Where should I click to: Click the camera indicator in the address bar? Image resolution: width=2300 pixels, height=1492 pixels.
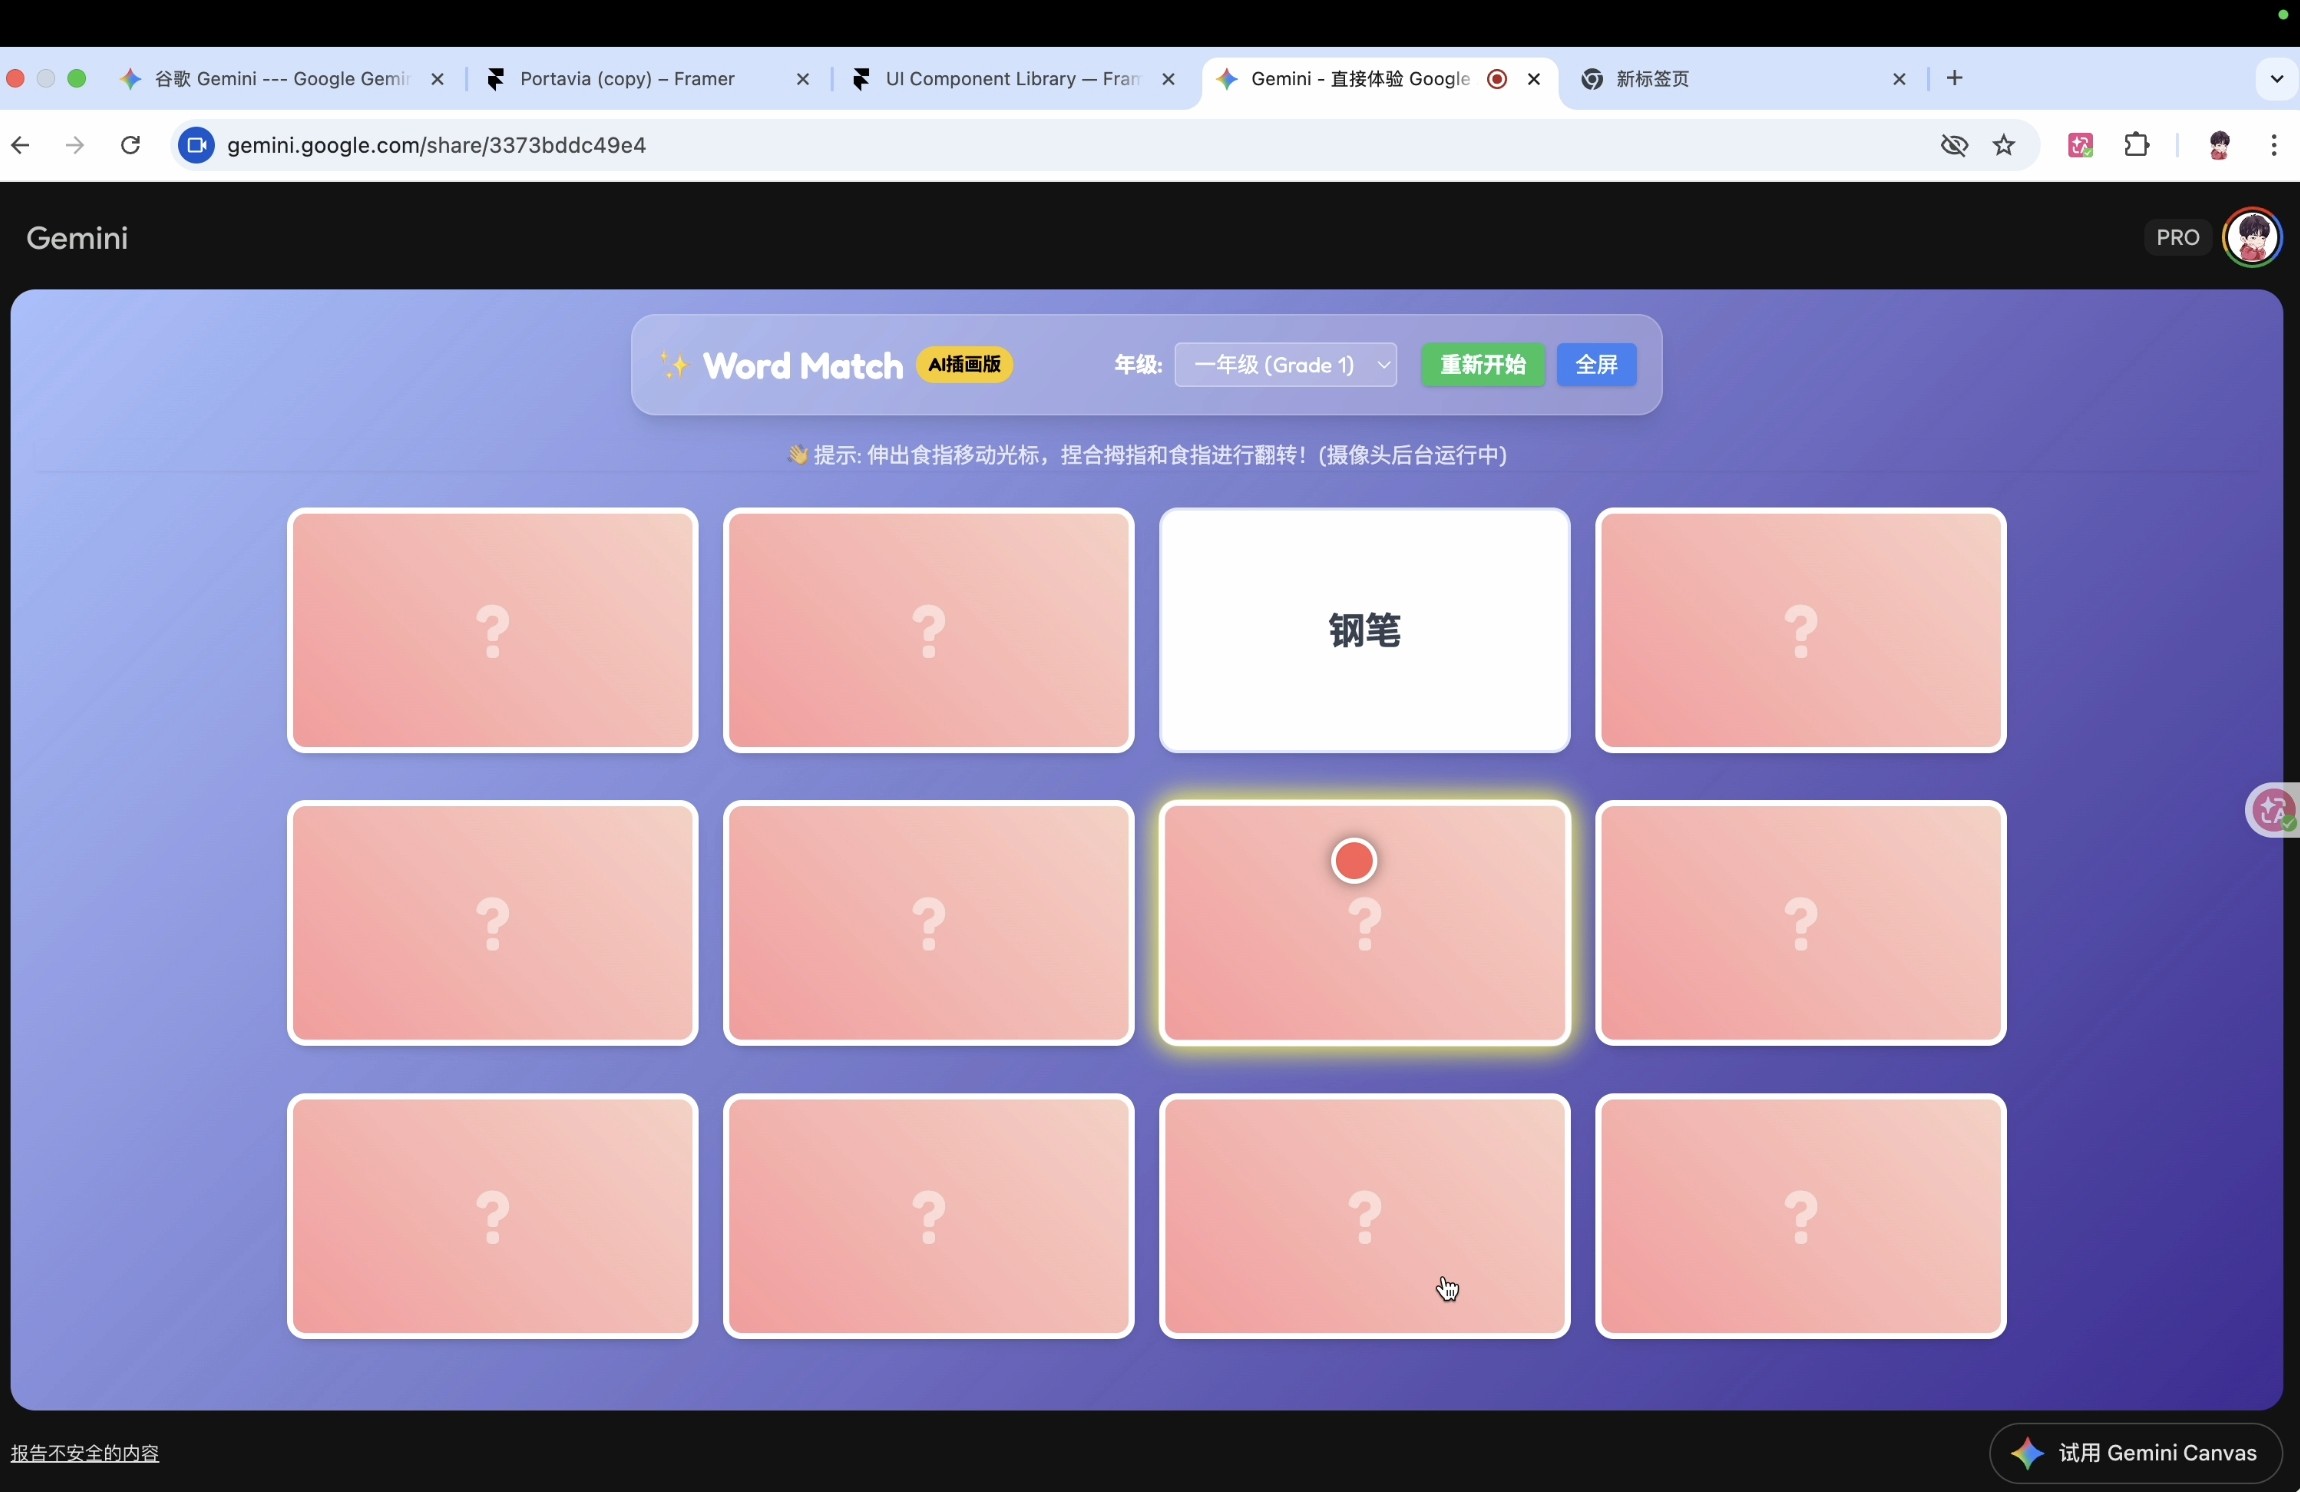pyautogui.click(x=197, y=146)
